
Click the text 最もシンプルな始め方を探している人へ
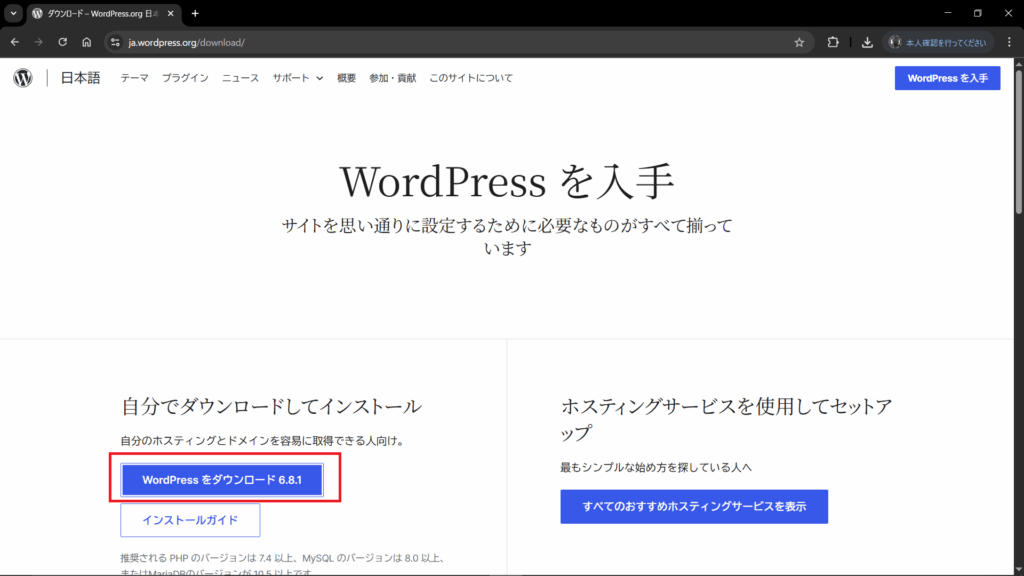tap(656, 468)
